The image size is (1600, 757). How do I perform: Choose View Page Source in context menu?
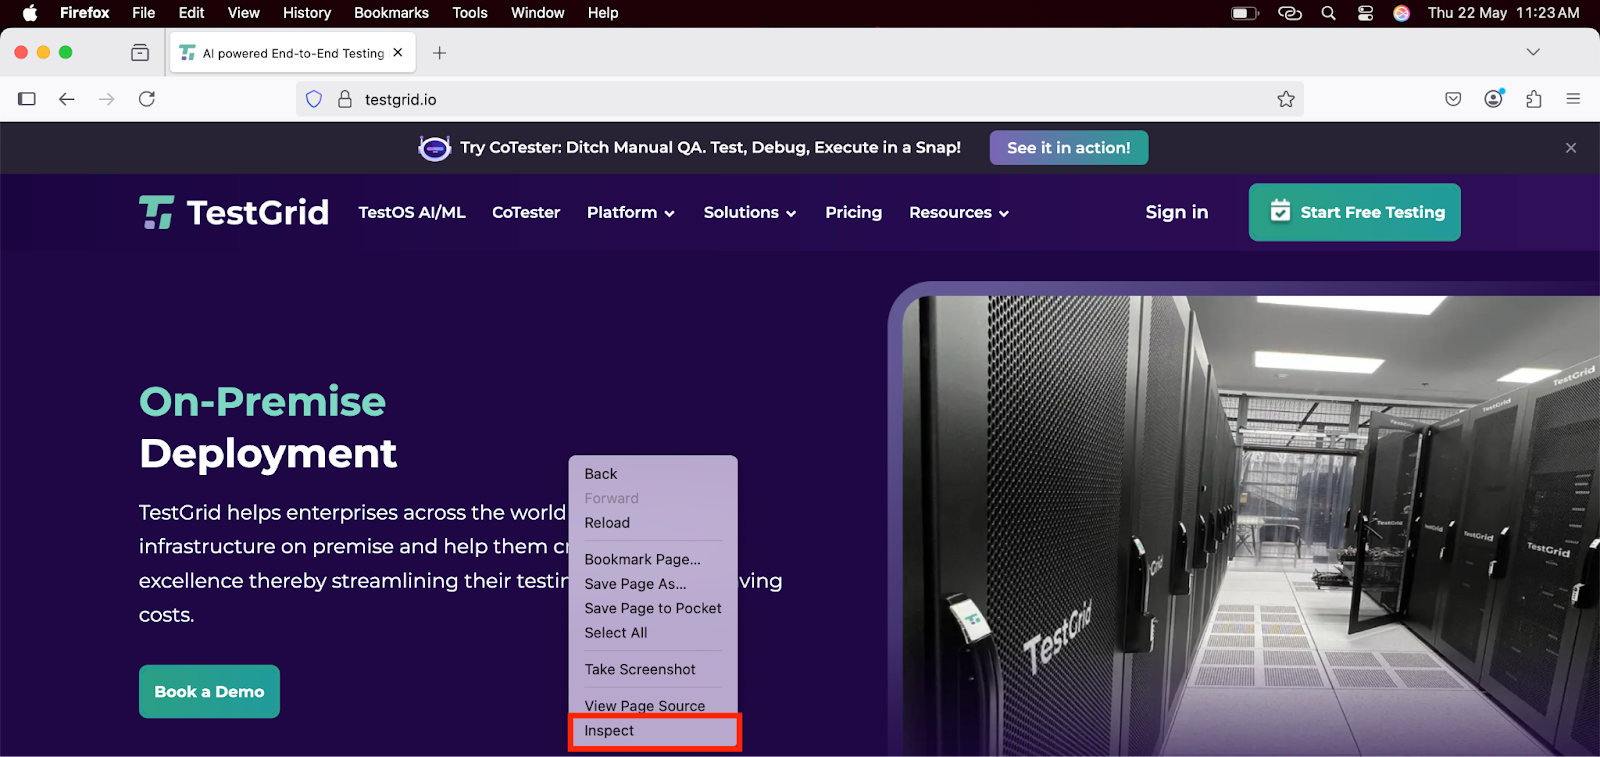[x=653, y=706]
